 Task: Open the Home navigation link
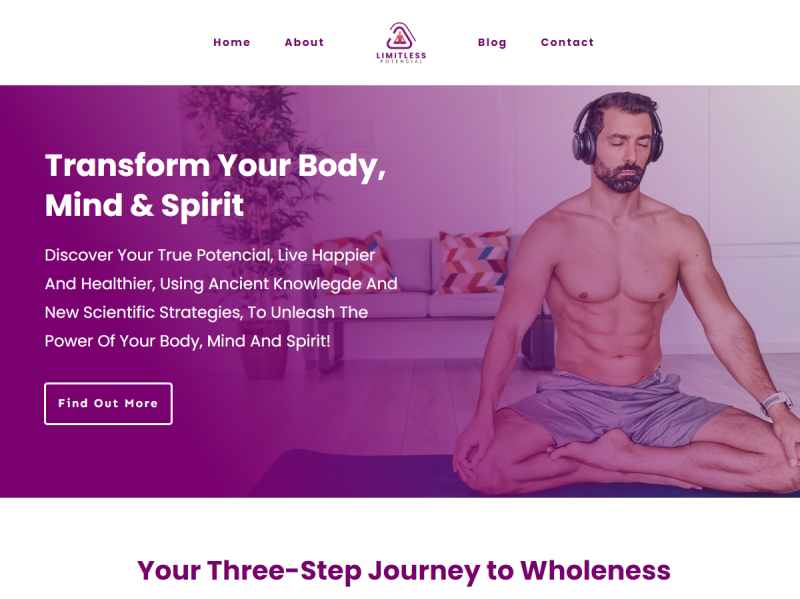232,42
